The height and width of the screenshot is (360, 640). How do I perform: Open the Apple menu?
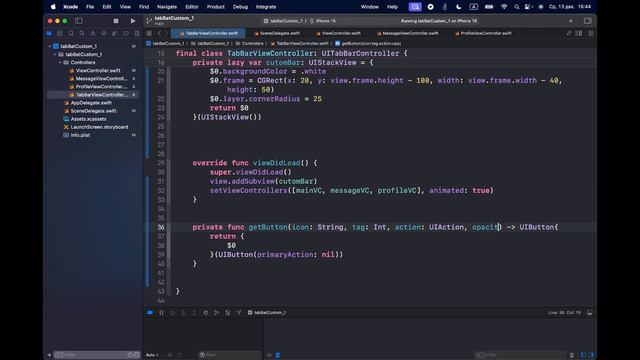pos(53,7)
